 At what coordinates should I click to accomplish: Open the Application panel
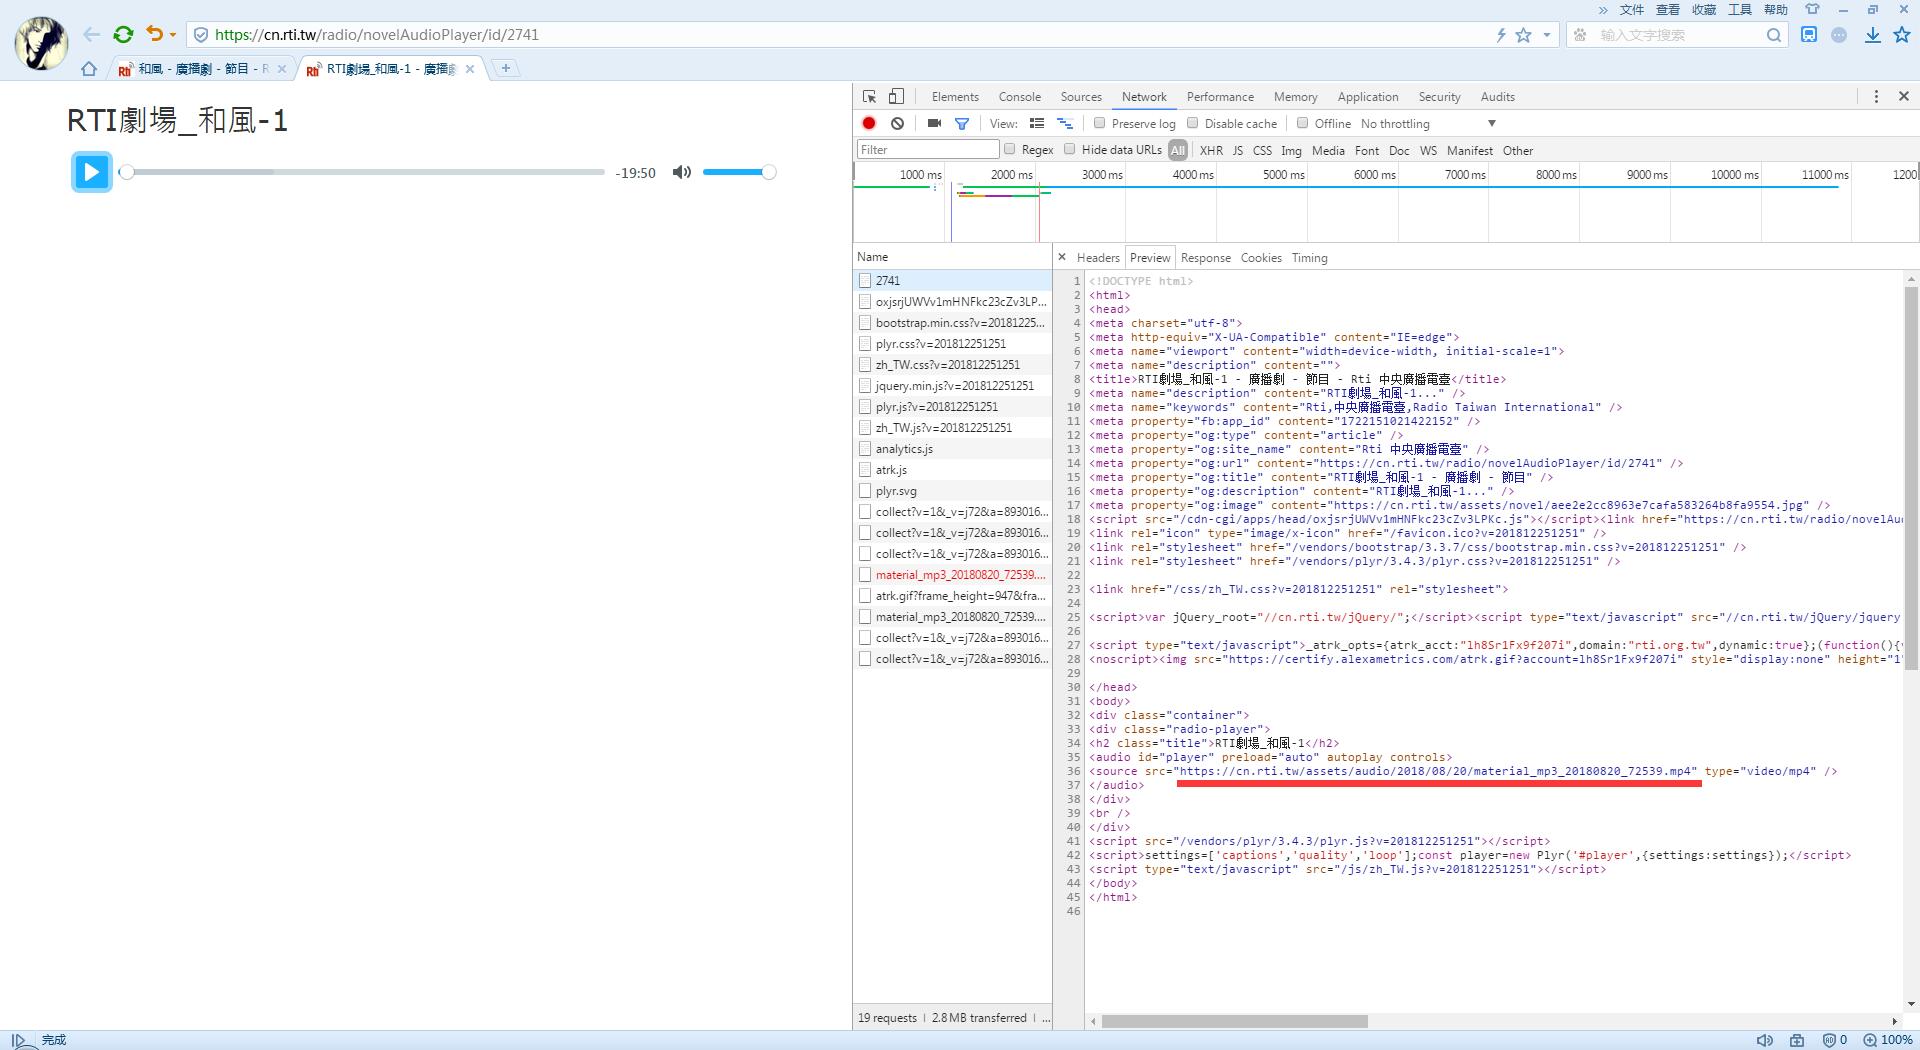(x=1367, y=97)
